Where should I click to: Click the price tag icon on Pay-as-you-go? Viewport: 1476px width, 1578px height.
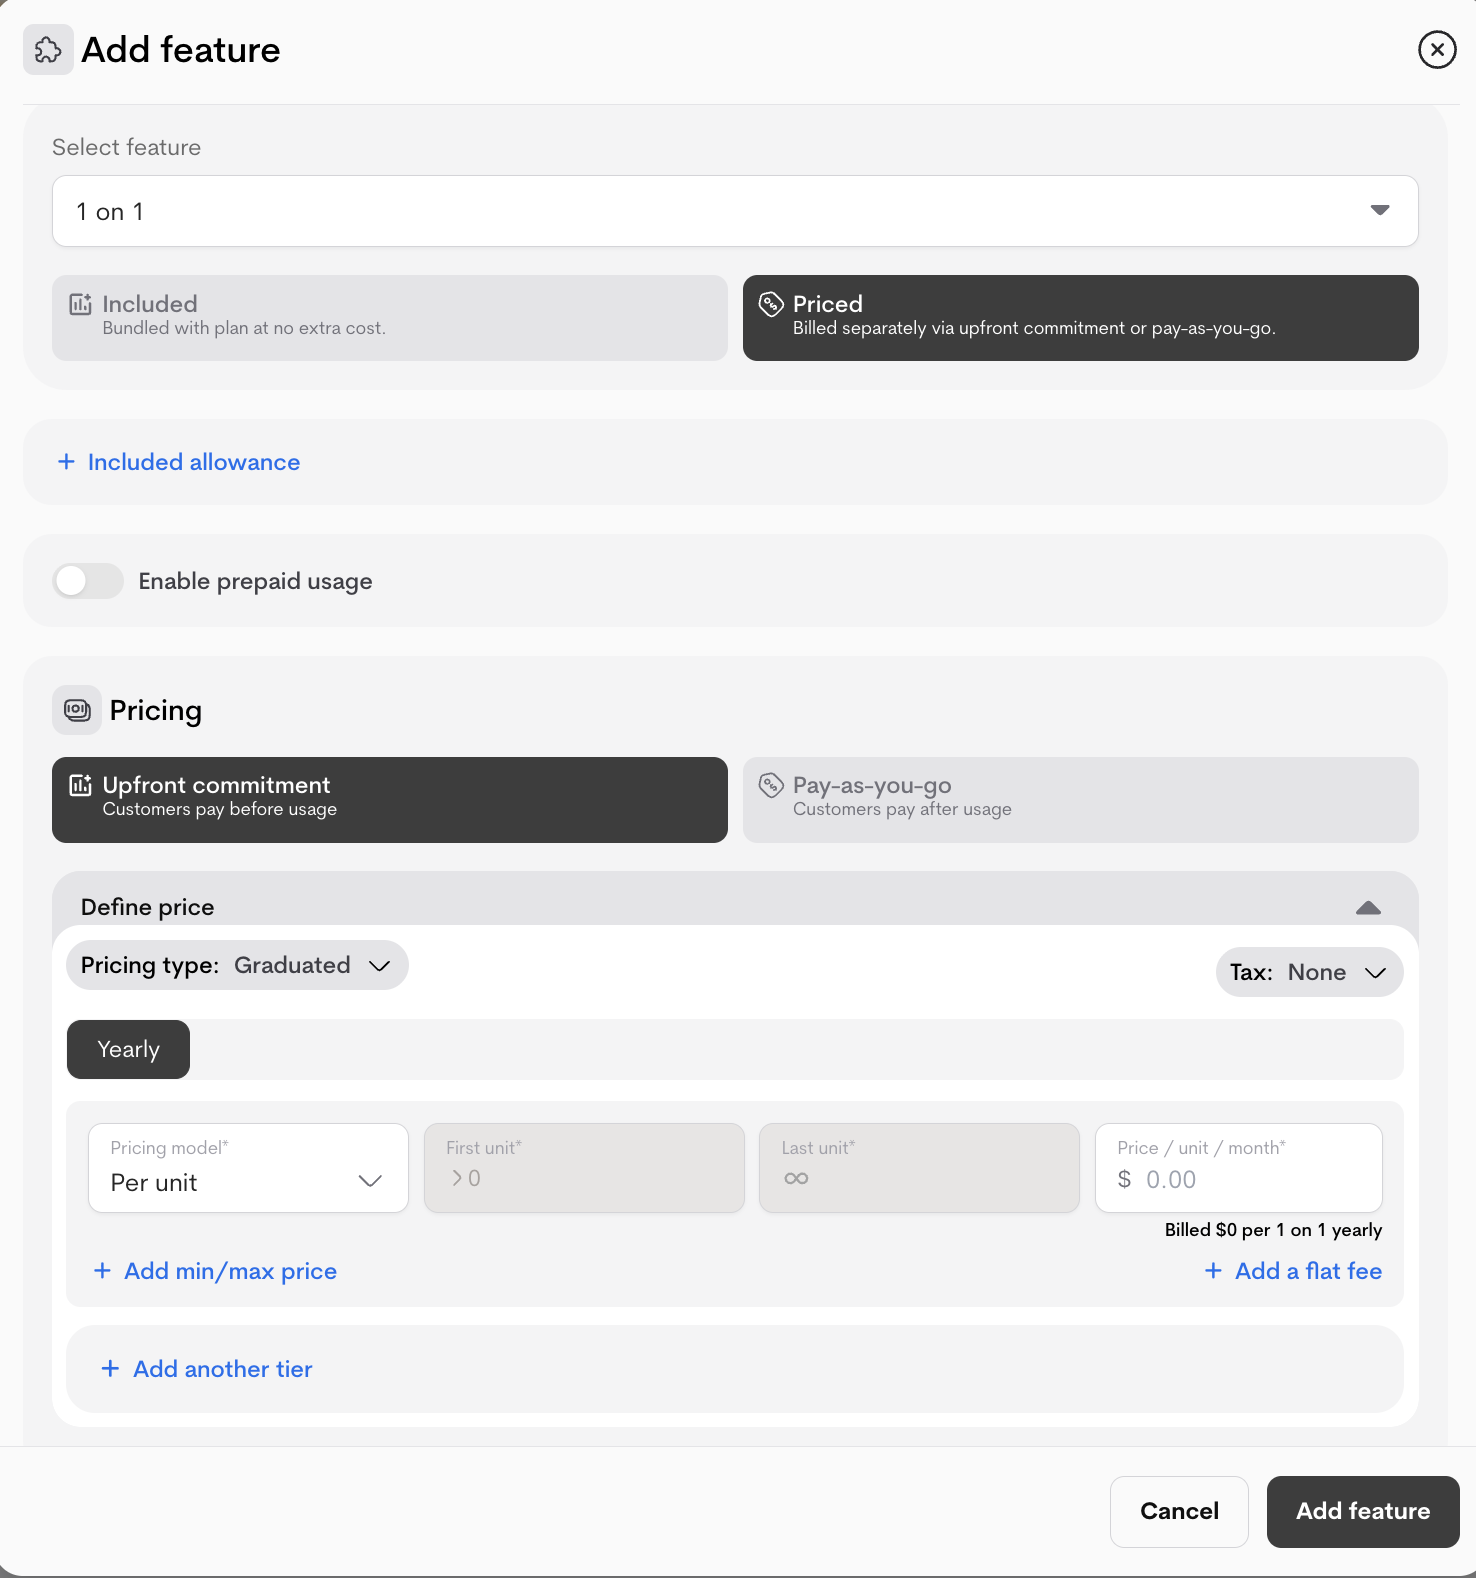coord(770,786)
